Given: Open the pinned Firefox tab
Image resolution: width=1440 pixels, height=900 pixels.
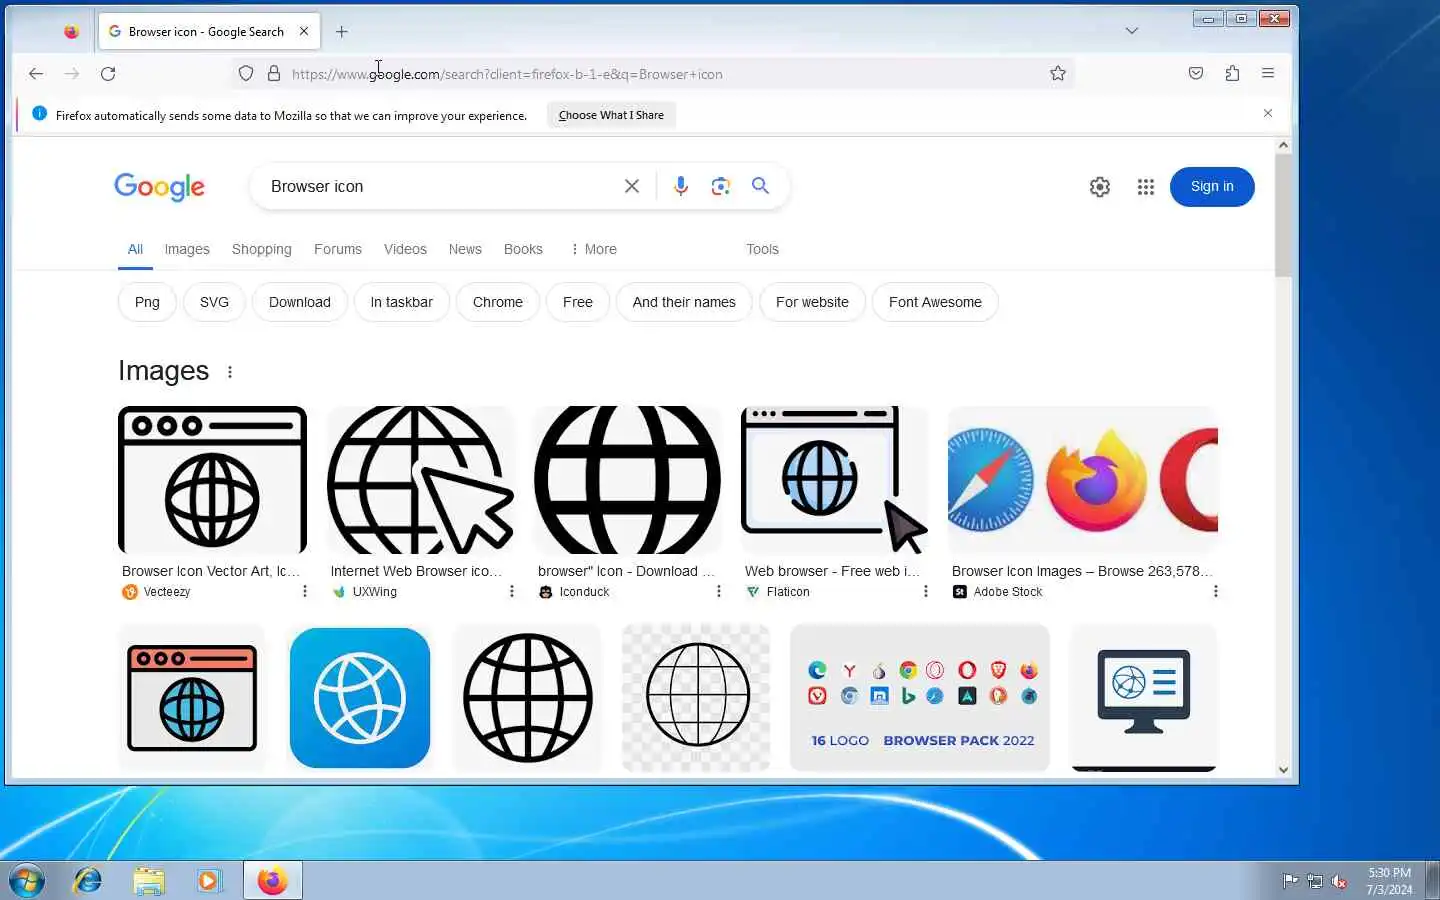Looking at the screenshot, I should tap(71, 31).
